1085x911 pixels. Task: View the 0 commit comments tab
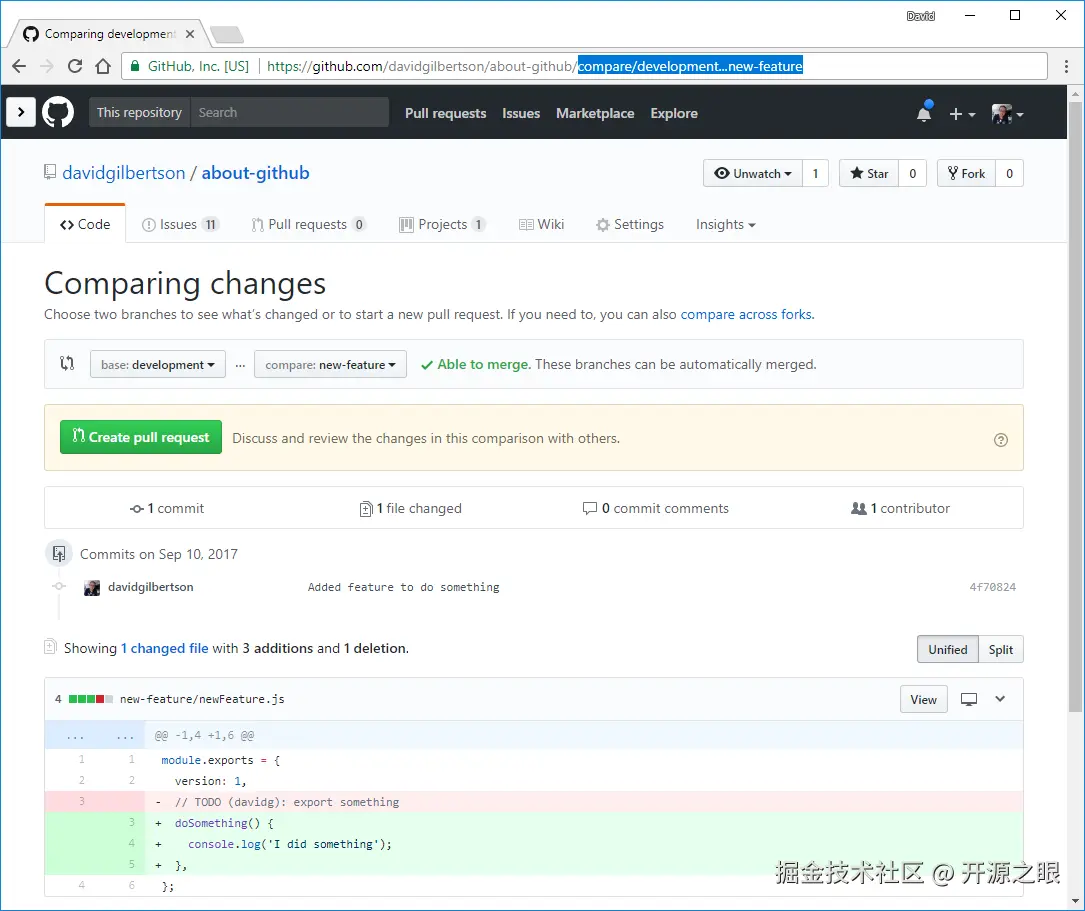(656, 508)
